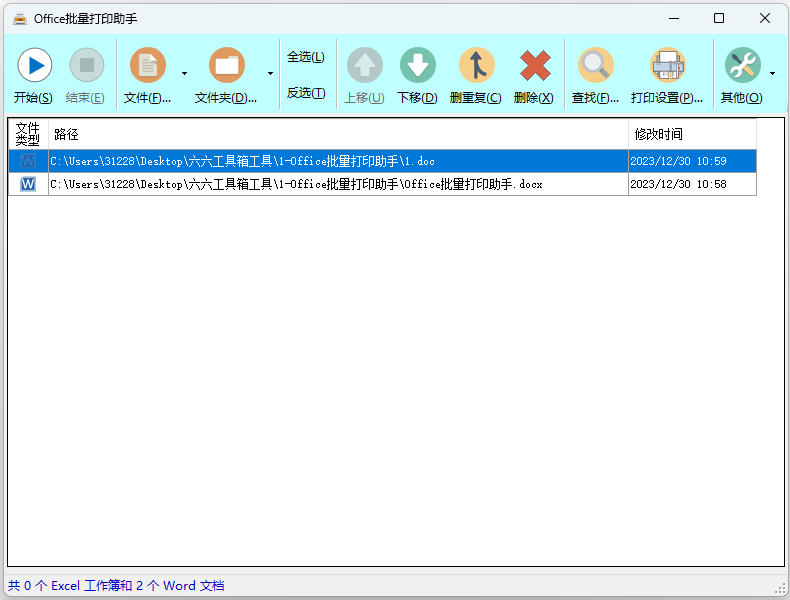790x600 pixels.
Task: Click the 结束(E) stop icon
Action: [x=87, y=65]
